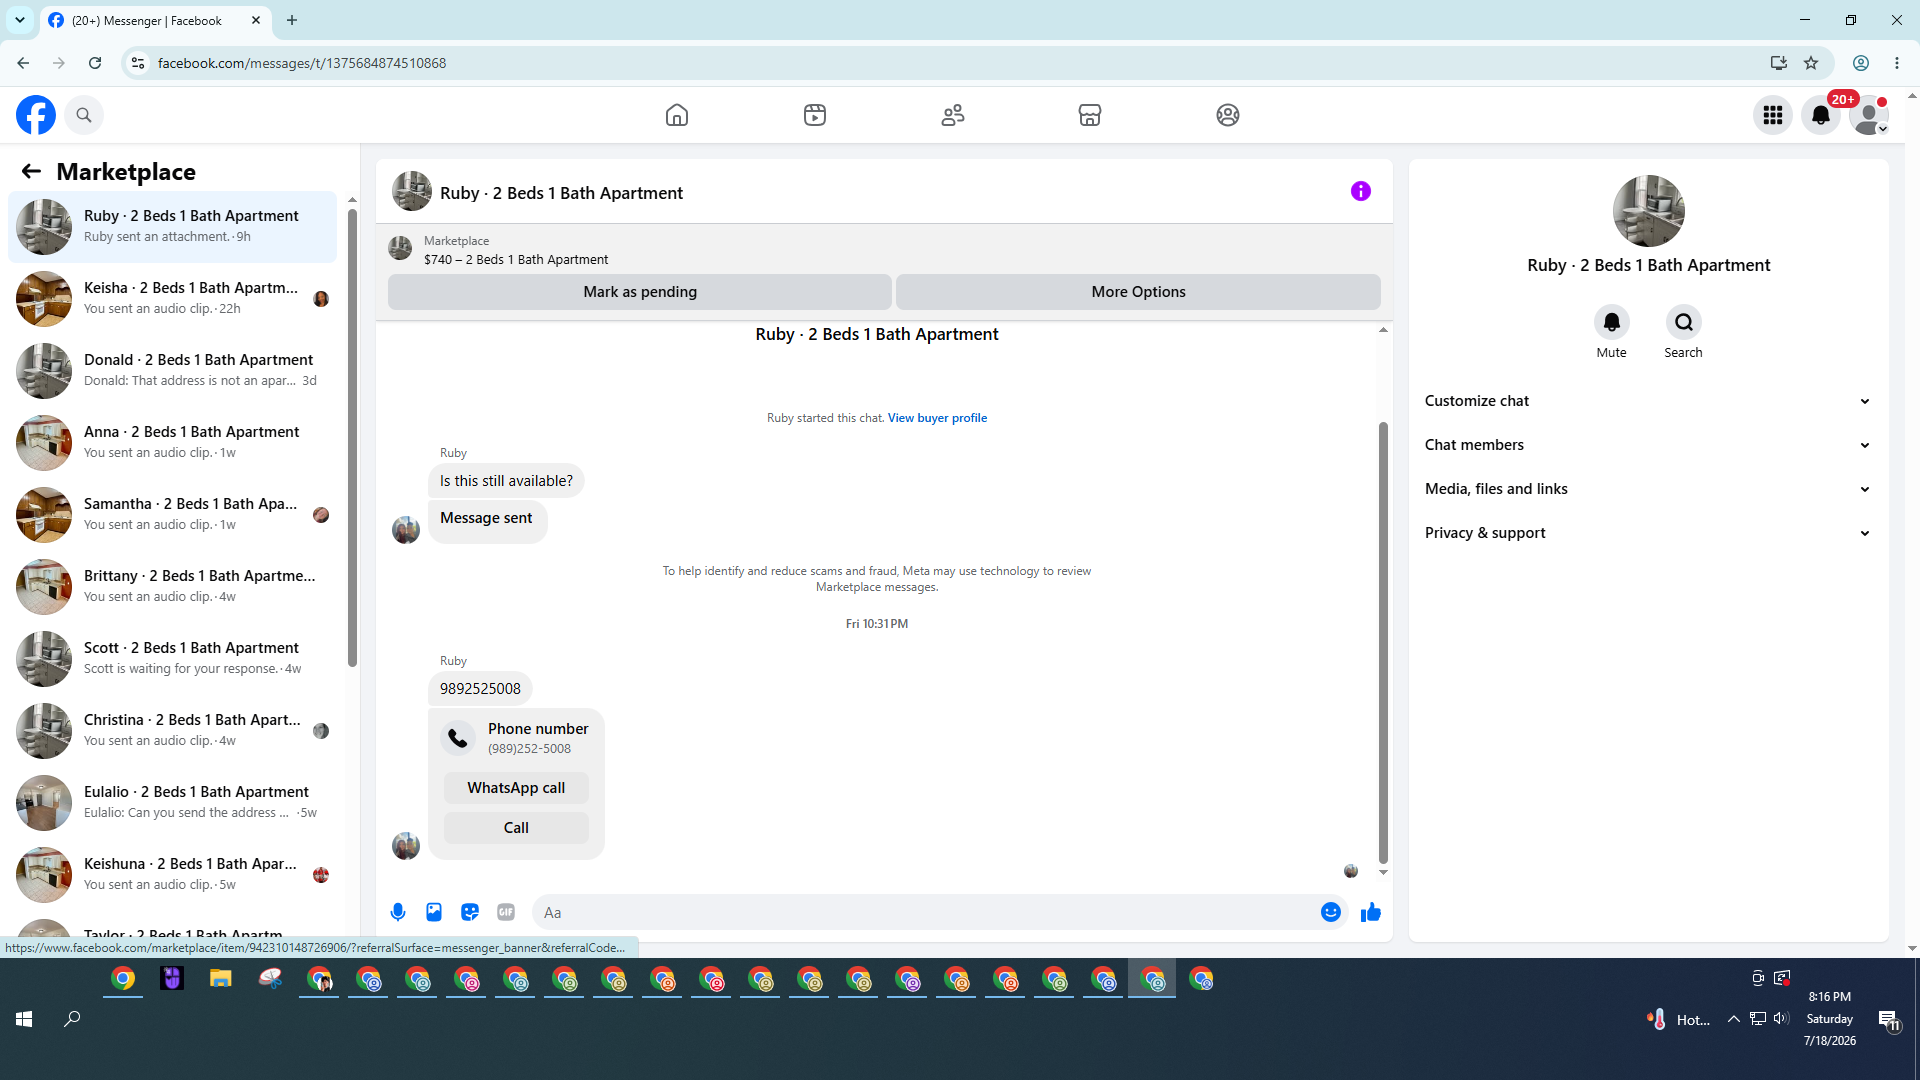
Task: Open Anna's 2 Beds 1 Bath chat
Action: tap(173, 443)
